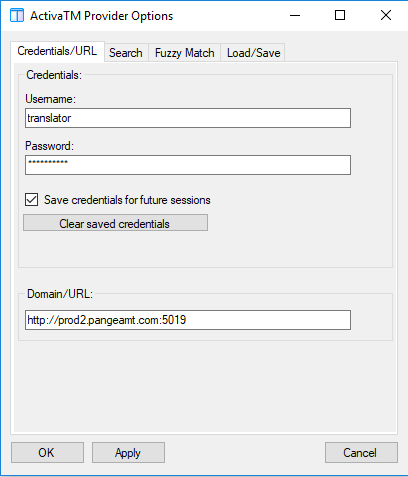This screenshot has width=408, height=477.
Task: Maximize the ActivaTM Provider Options window
Action: (340, 15)
